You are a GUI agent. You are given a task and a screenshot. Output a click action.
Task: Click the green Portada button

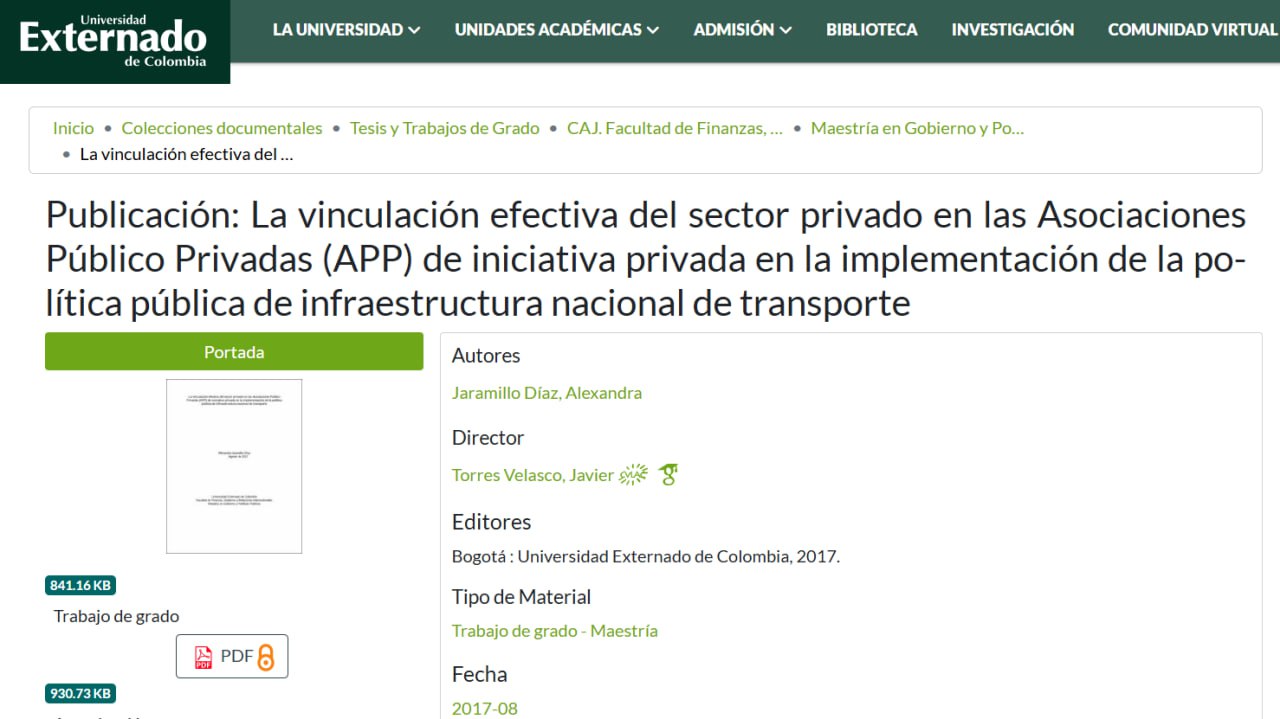point(234,352)
